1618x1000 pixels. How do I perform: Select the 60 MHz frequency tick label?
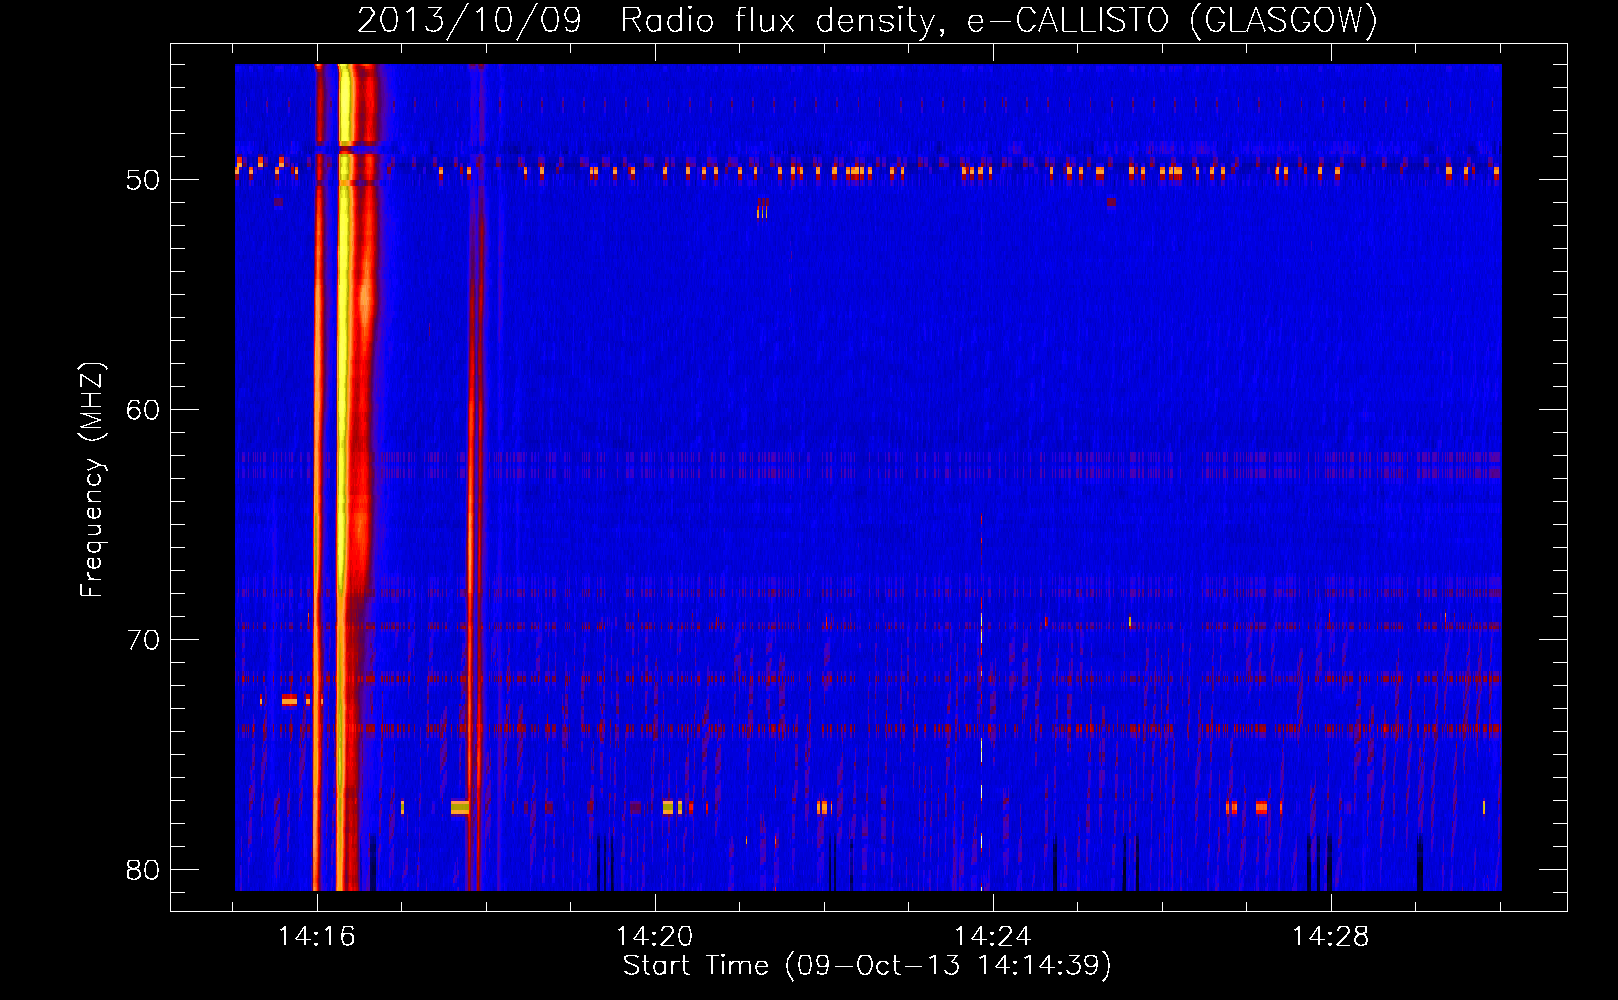[143, 410]
